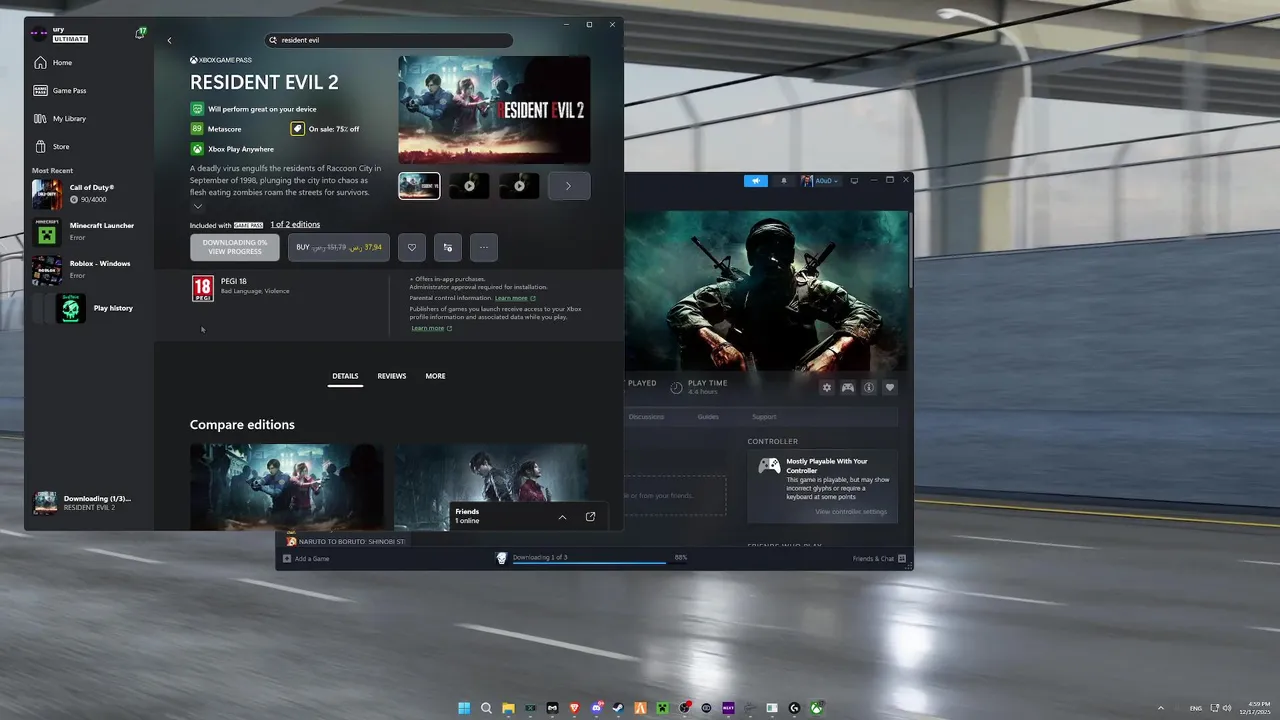Open Game Pass in Xbox sidebar

click(69, 90)
